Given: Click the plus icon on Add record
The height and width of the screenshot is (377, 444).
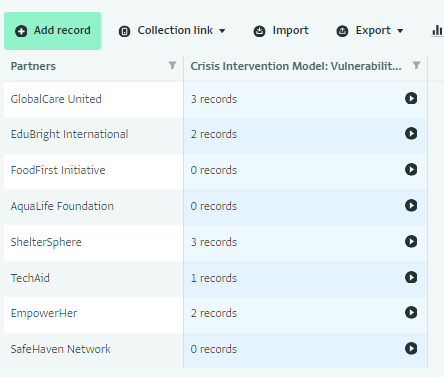Looking at the screenshot, I should pos(21,31).
